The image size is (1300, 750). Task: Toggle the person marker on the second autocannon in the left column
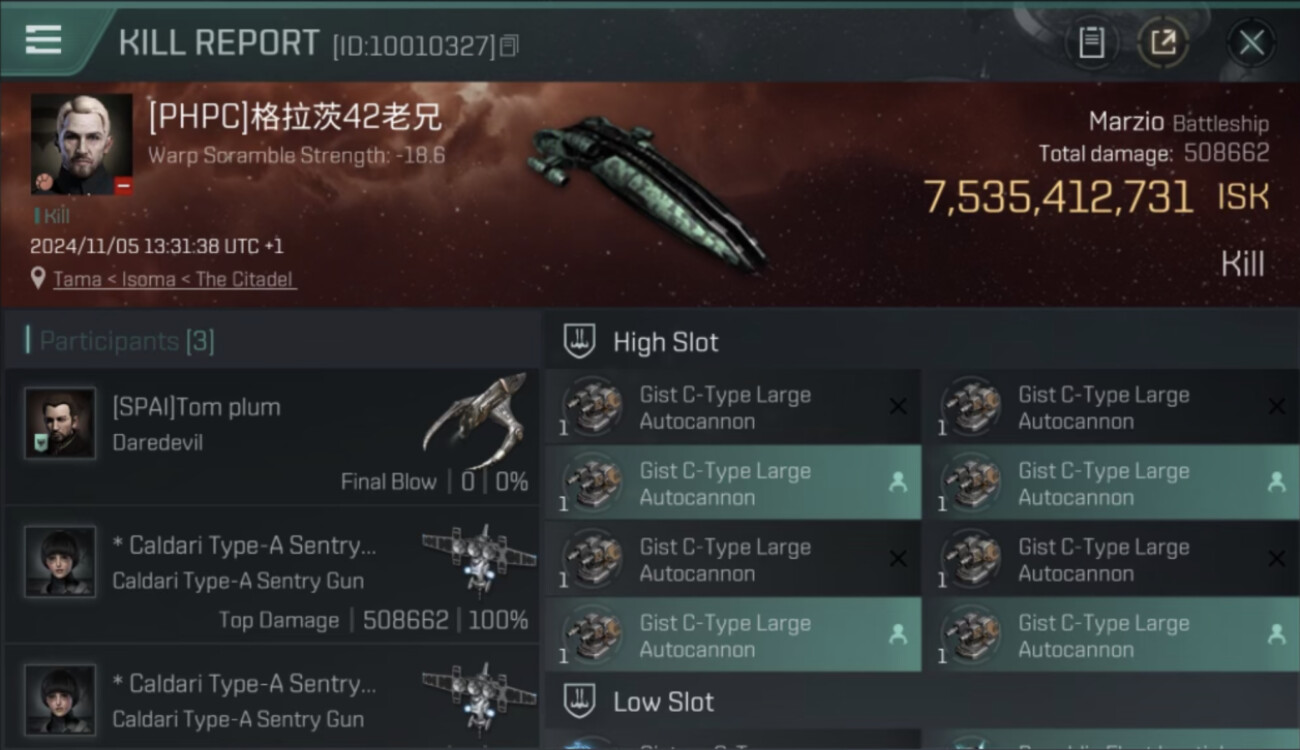point(898,482)
